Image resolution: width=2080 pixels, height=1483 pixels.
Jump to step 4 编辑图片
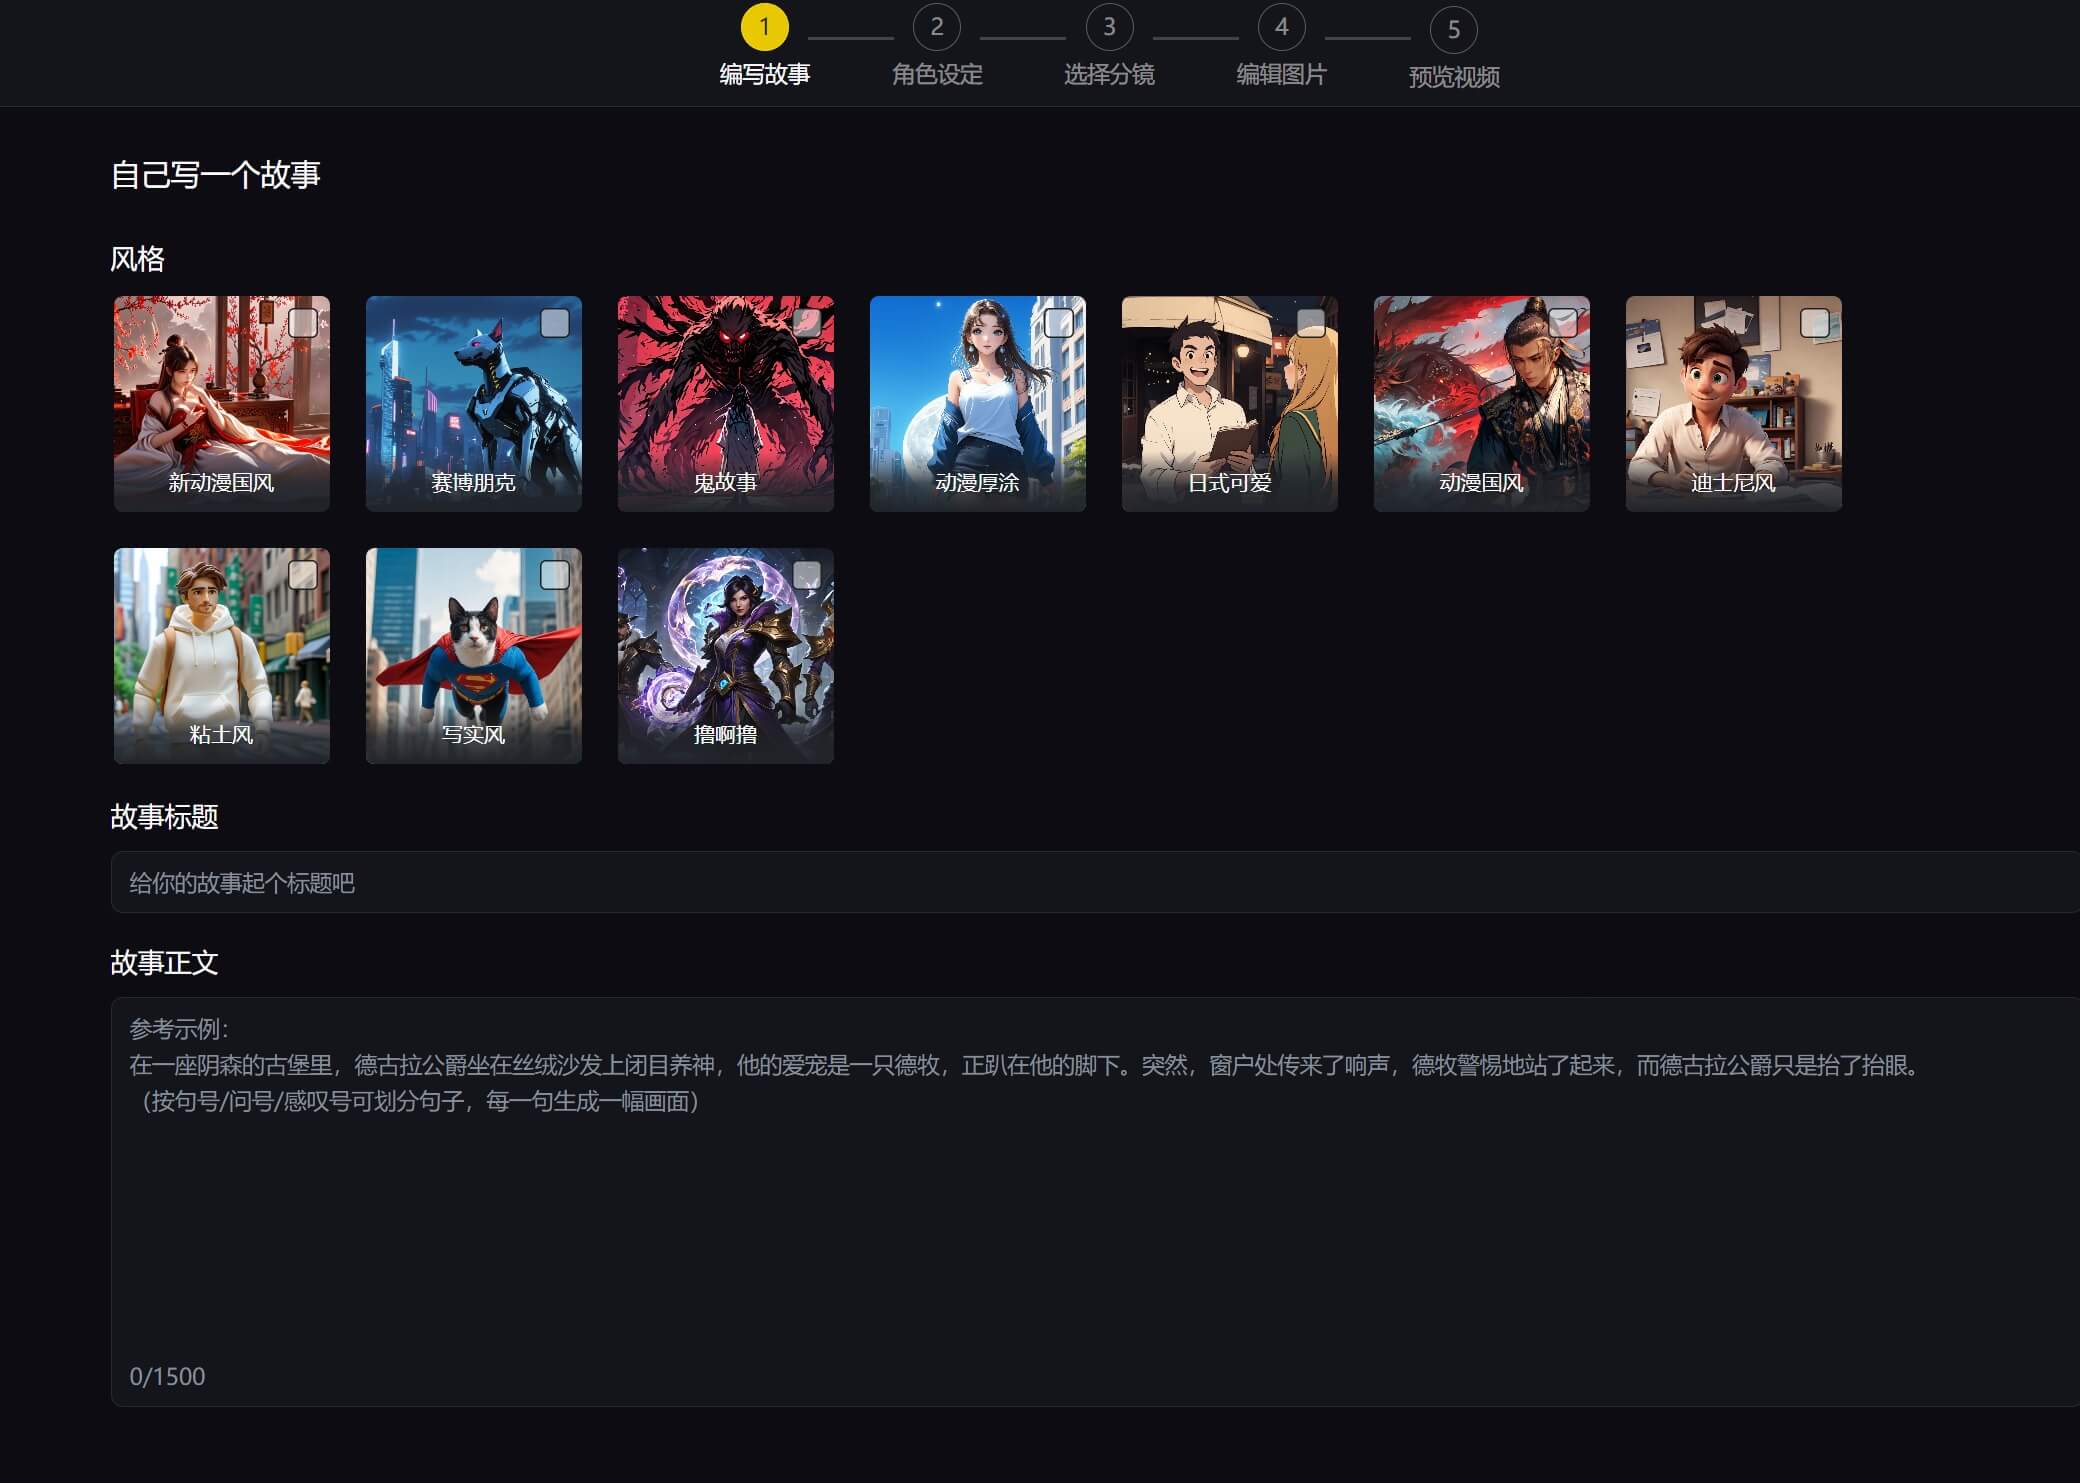pyautogui.click(x=1281, y=28)
